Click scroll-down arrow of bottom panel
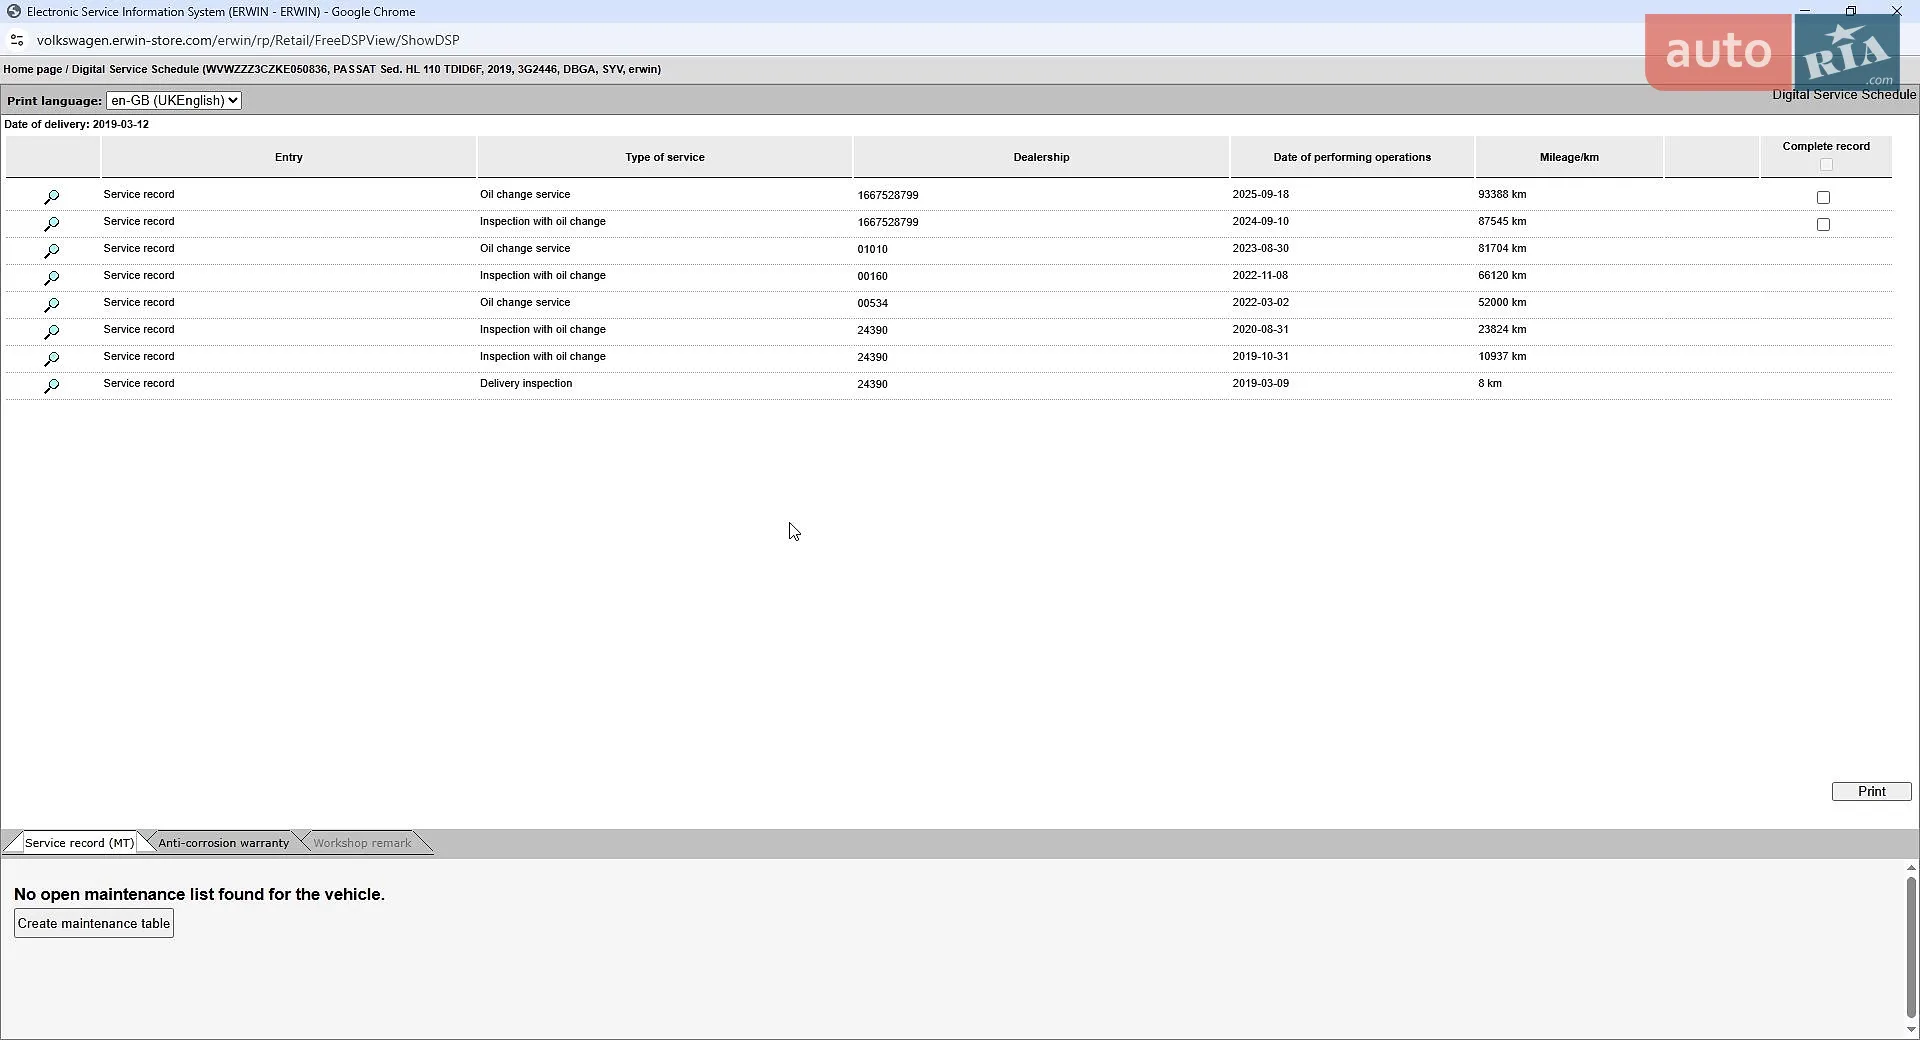Screen dimensions: 1920x1040 tap(1911, 1029)
